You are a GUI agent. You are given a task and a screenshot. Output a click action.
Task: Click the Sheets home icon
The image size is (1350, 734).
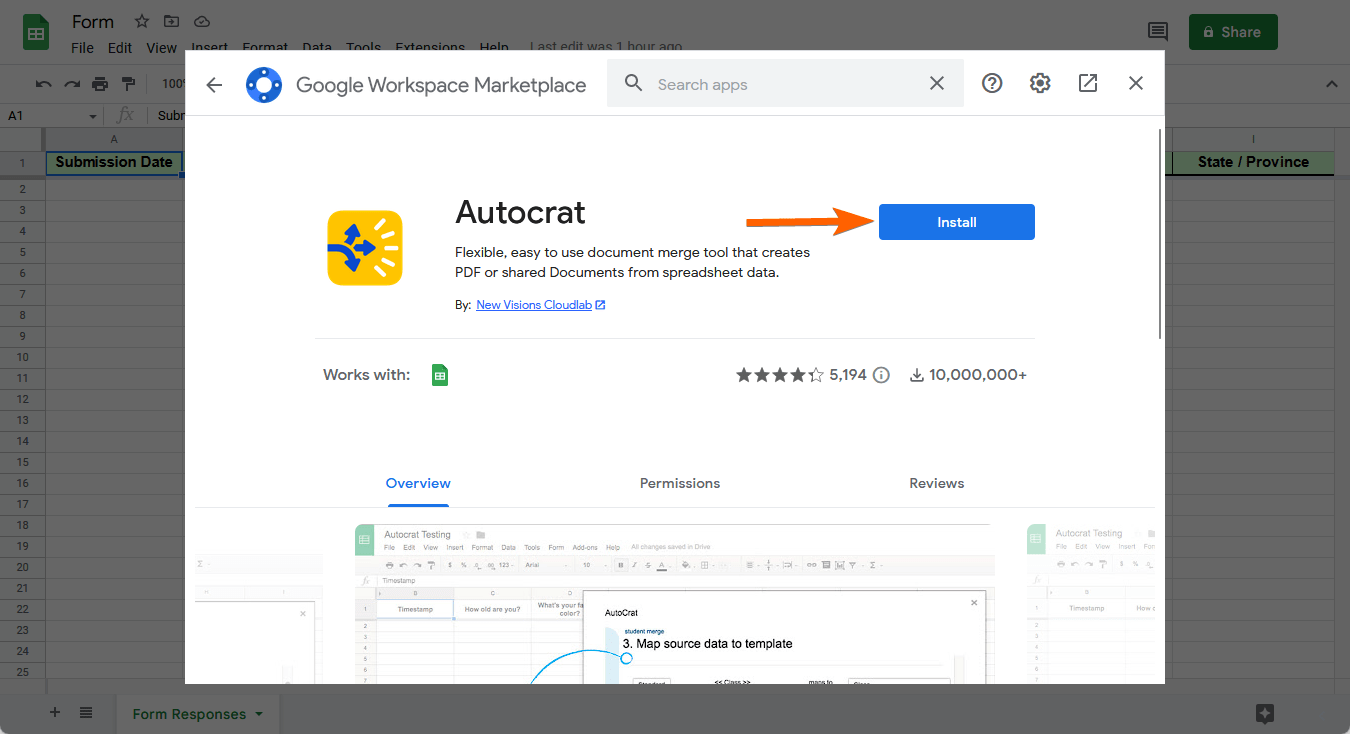(37, 32)
